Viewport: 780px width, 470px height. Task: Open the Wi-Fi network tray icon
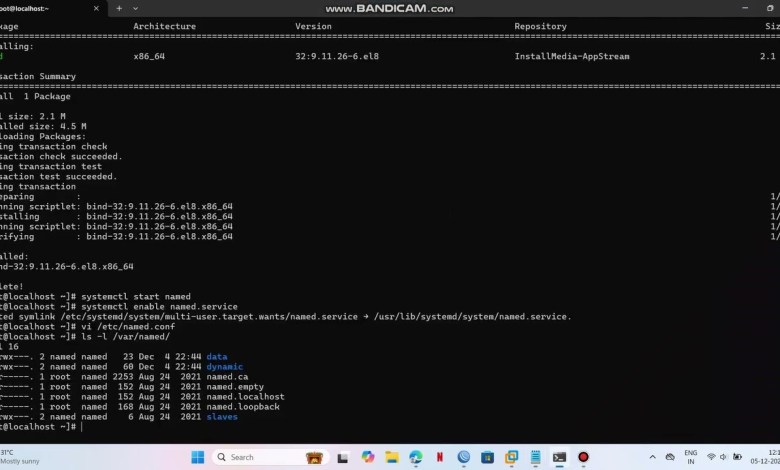pos(711,457)
